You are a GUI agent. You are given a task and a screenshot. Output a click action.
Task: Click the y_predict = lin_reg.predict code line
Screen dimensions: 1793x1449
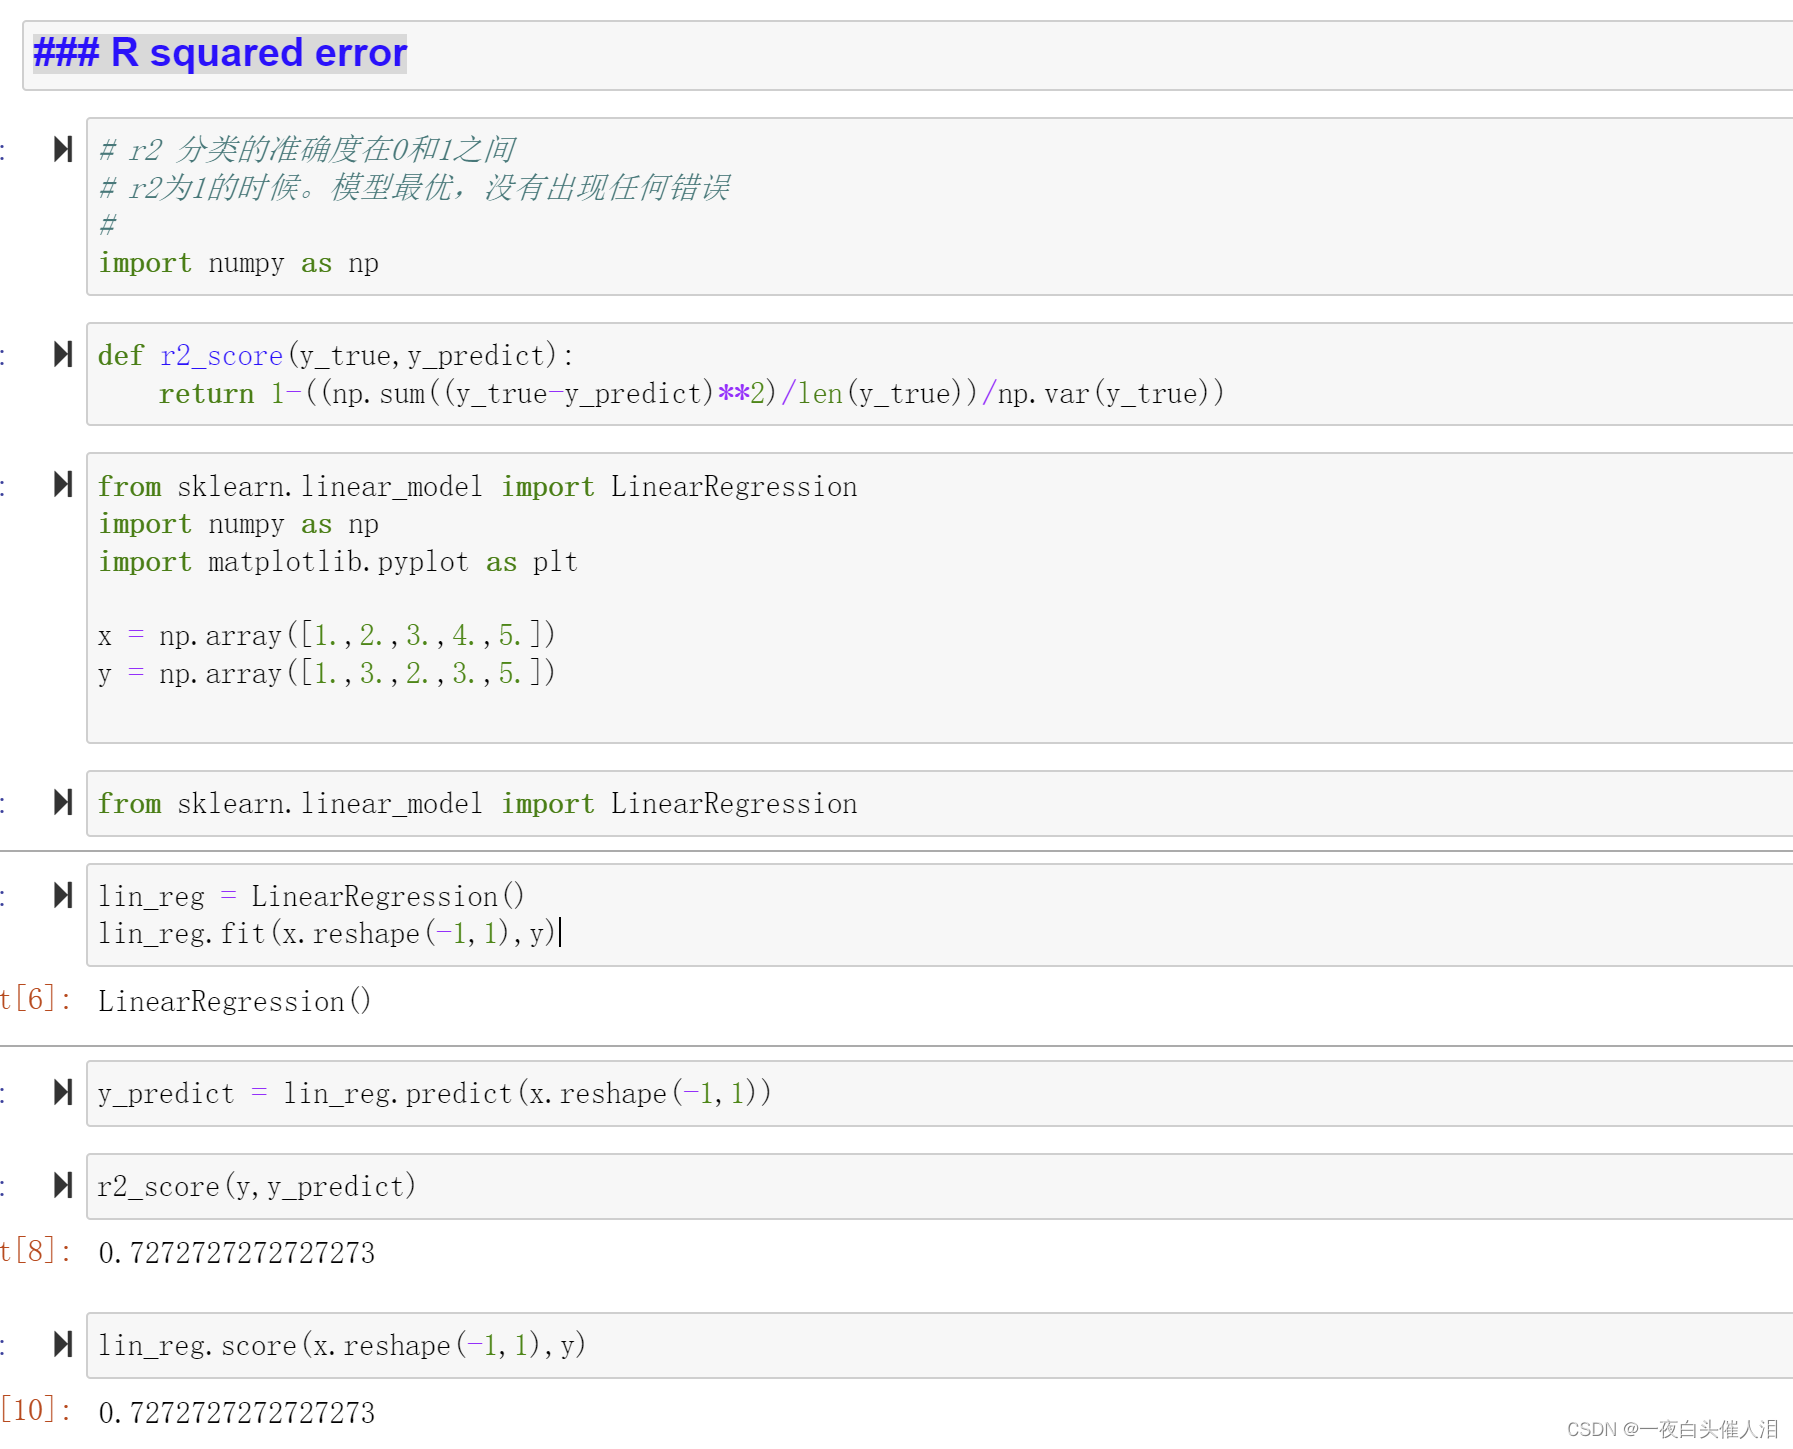coord(434,1094)
